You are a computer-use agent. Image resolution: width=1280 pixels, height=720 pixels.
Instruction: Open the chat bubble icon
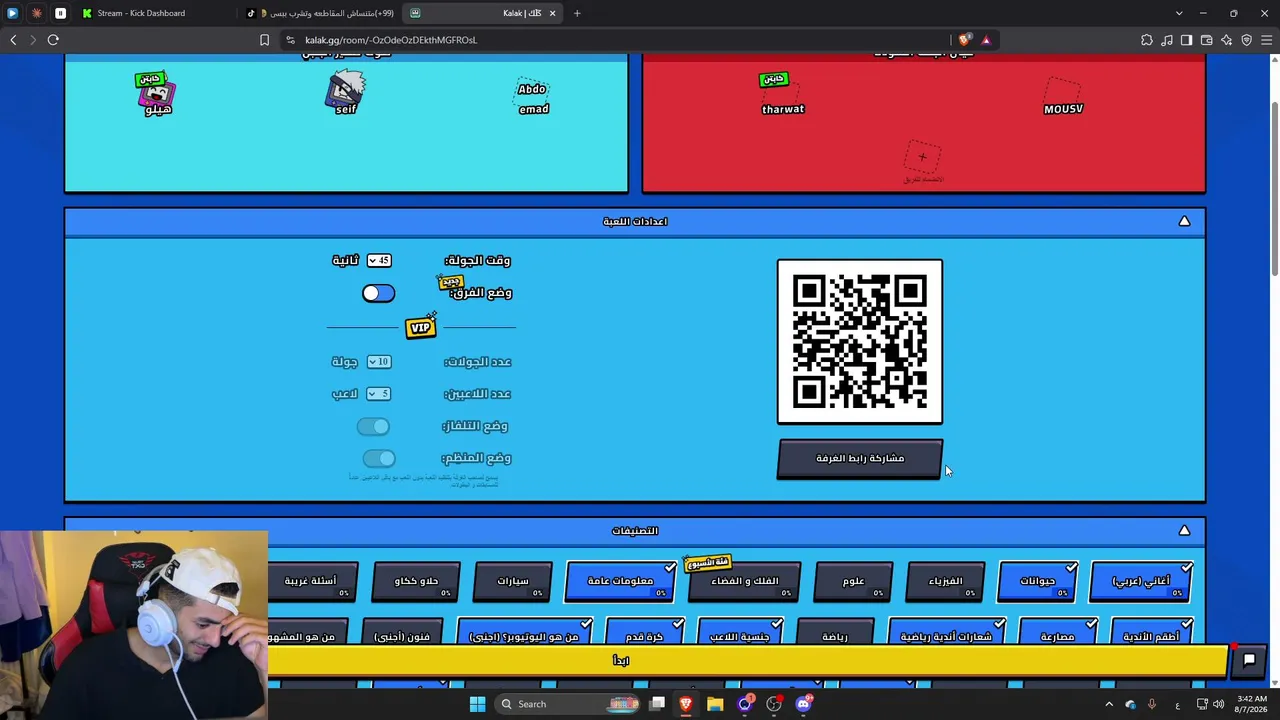click(x=1249, y=660)
